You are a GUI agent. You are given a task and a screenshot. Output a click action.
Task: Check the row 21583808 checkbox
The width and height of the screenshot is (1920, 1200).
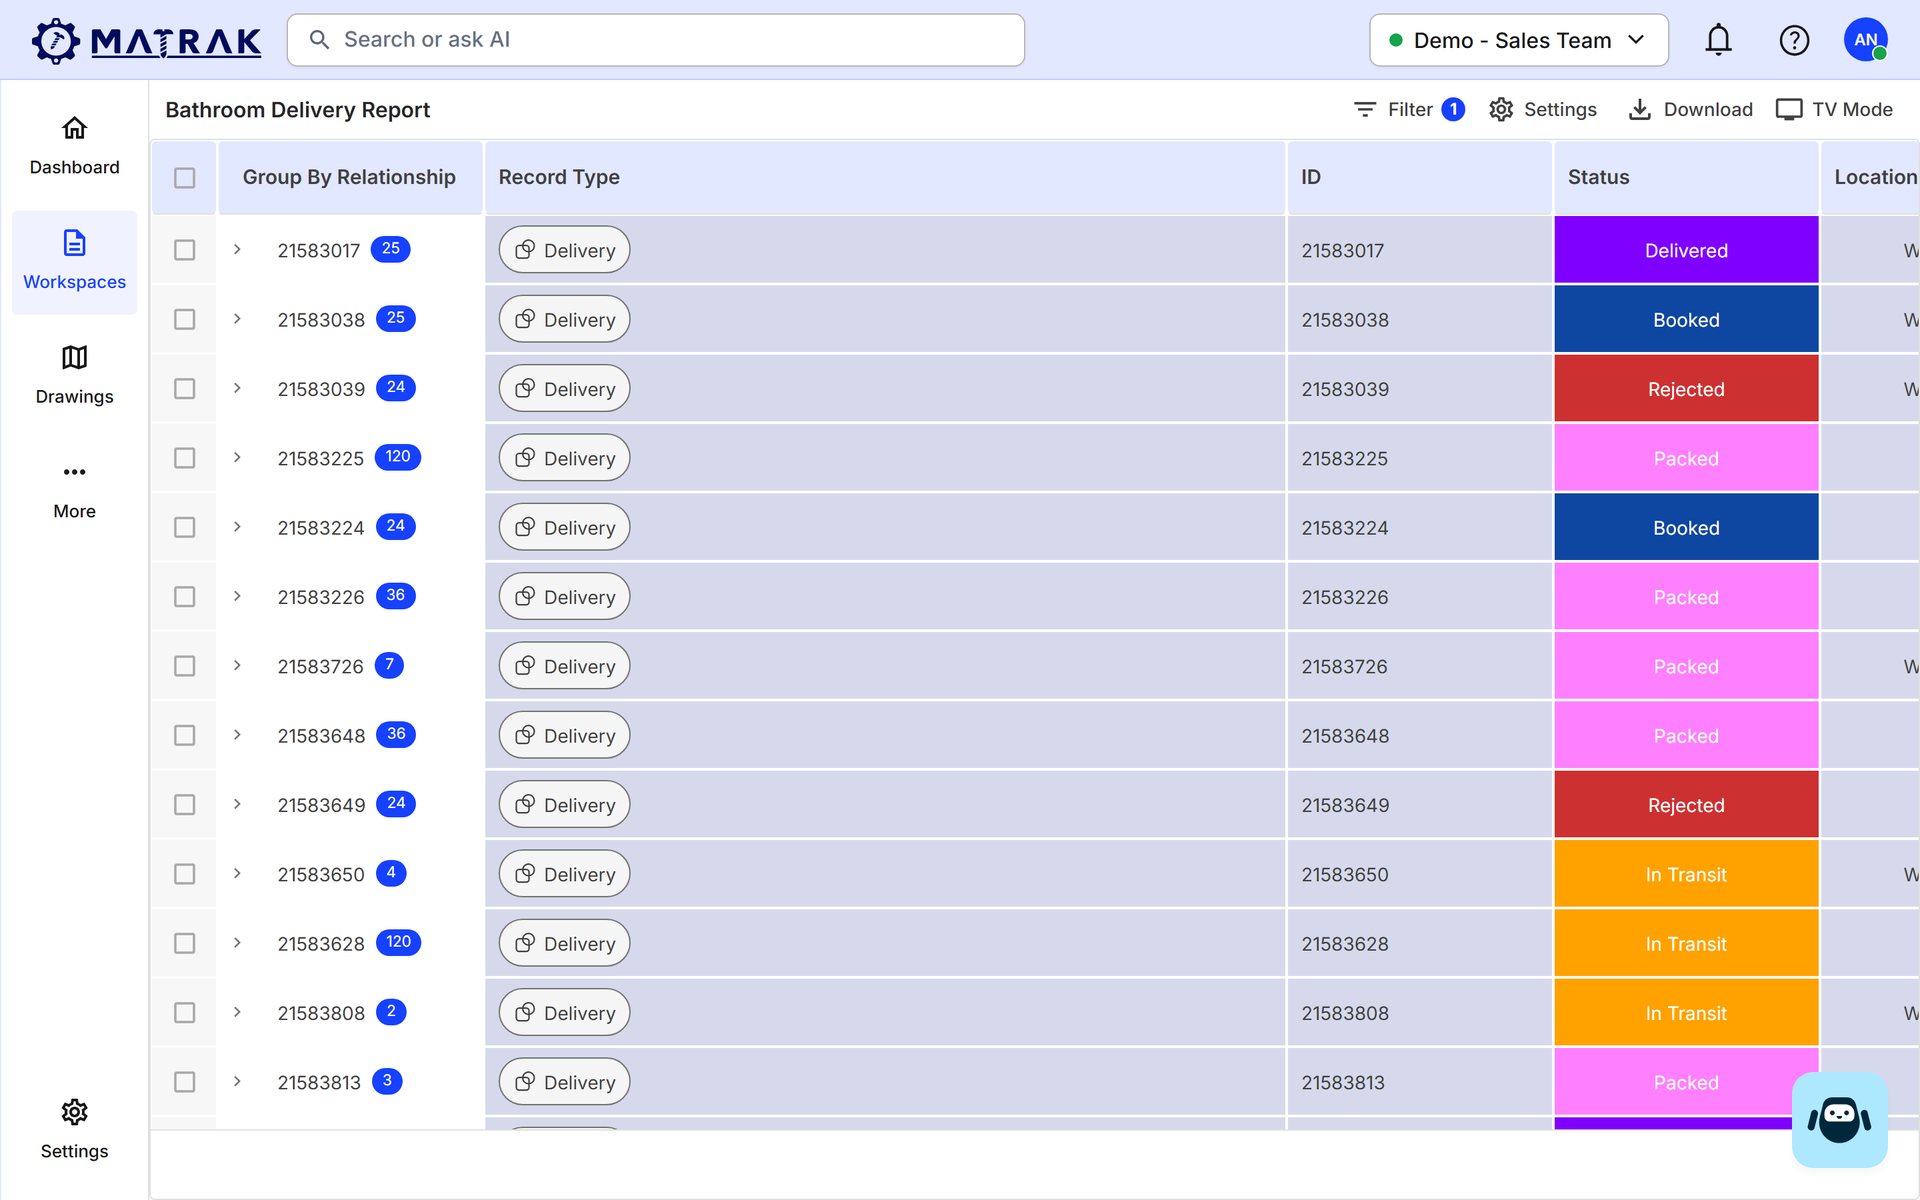click(x=184, y=1012)
